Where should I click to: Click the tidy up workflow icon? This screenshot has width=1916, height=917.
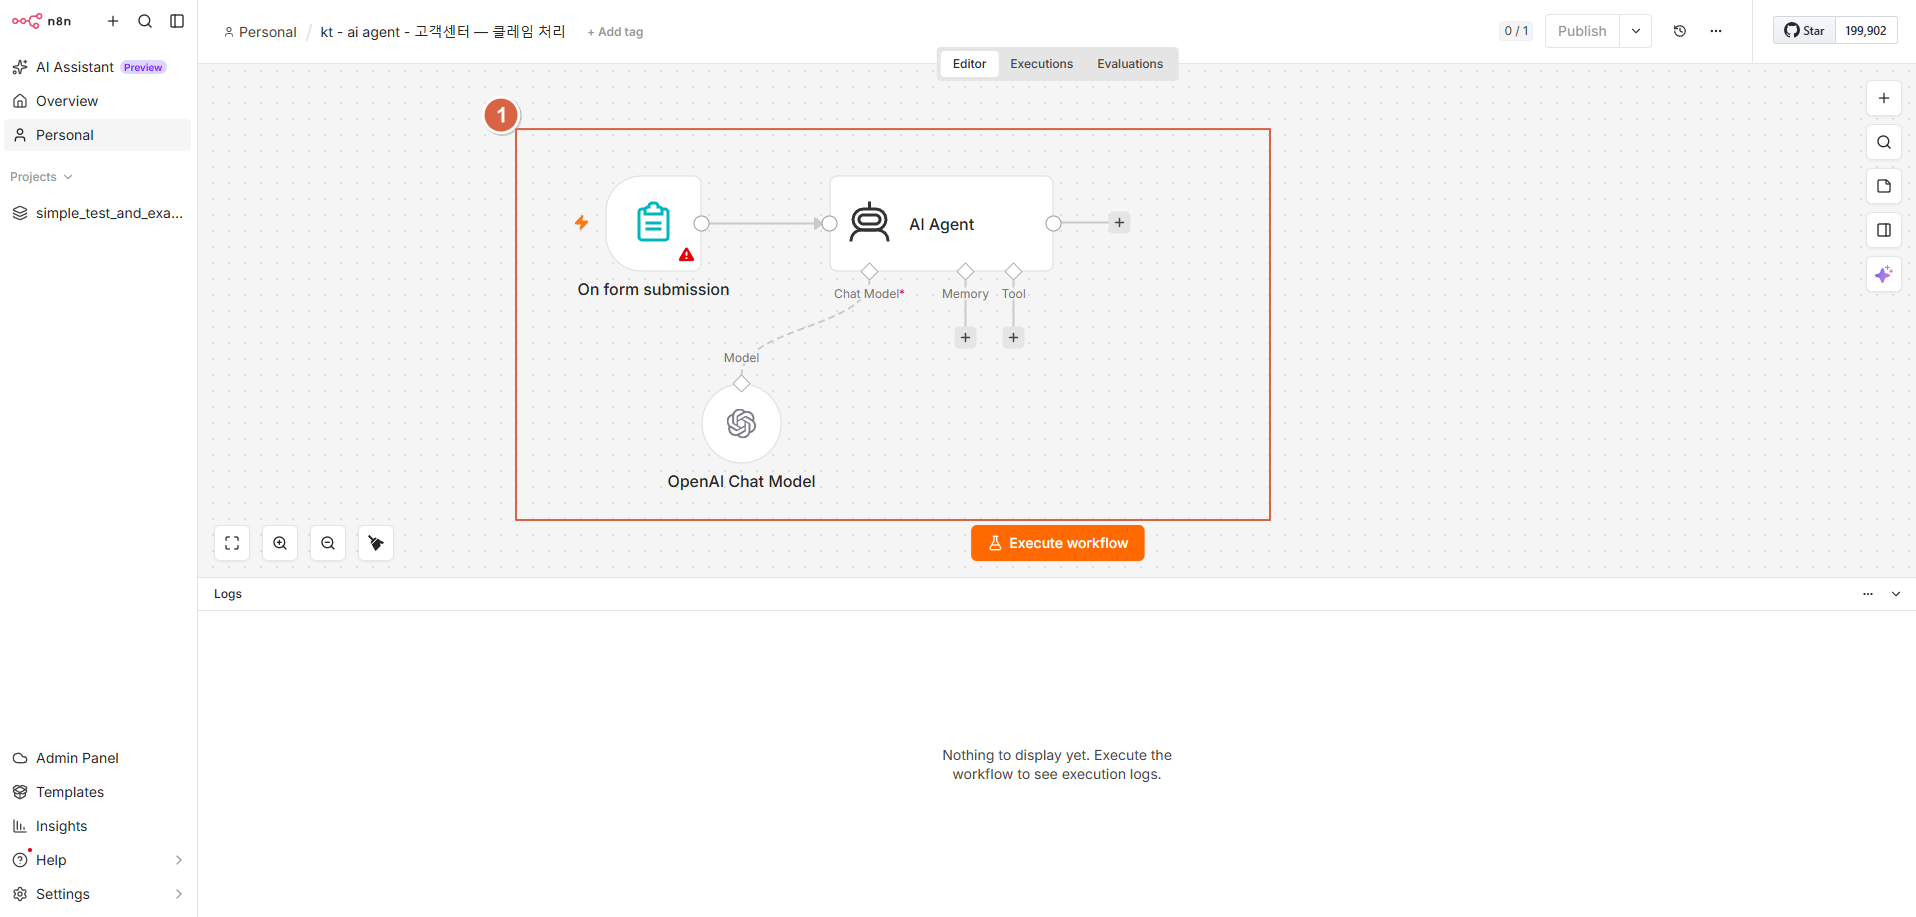click(x=376, y=543)
